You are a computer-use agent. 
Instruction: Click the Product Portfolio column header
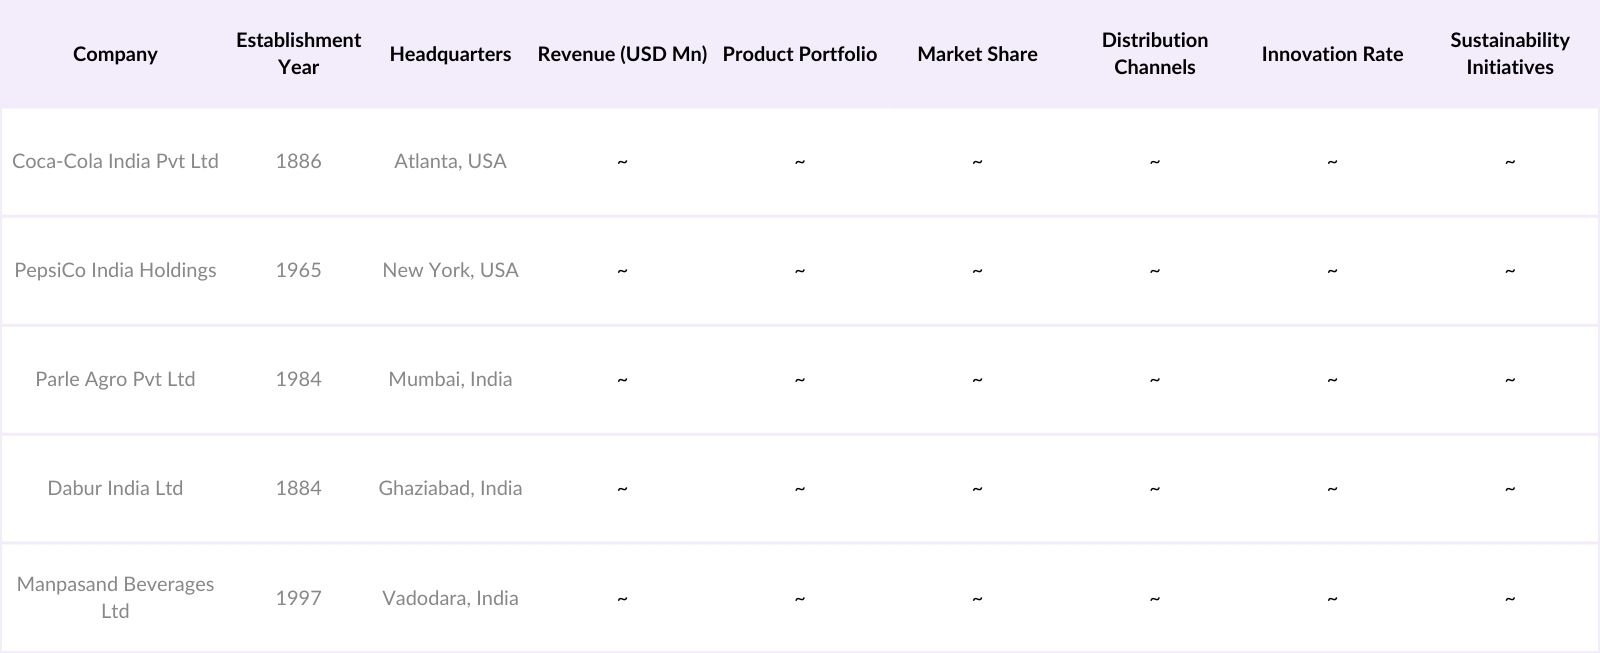pyautogui.click(x=799, y=54)
